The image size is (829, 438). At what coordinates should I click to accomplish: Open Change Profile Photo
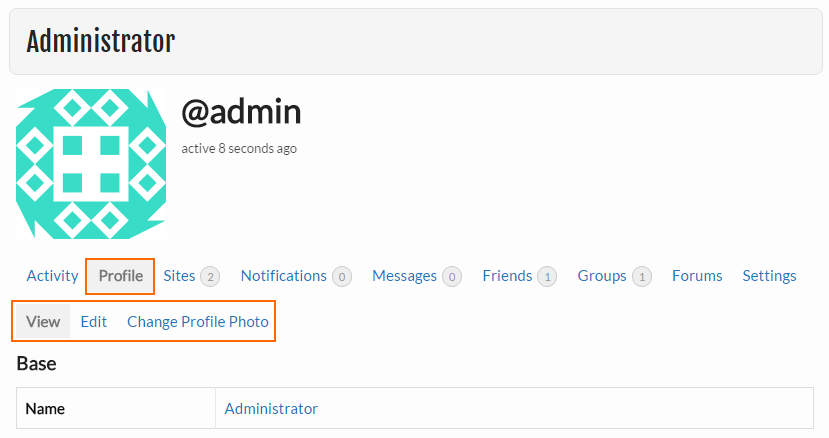coord(198,322)
